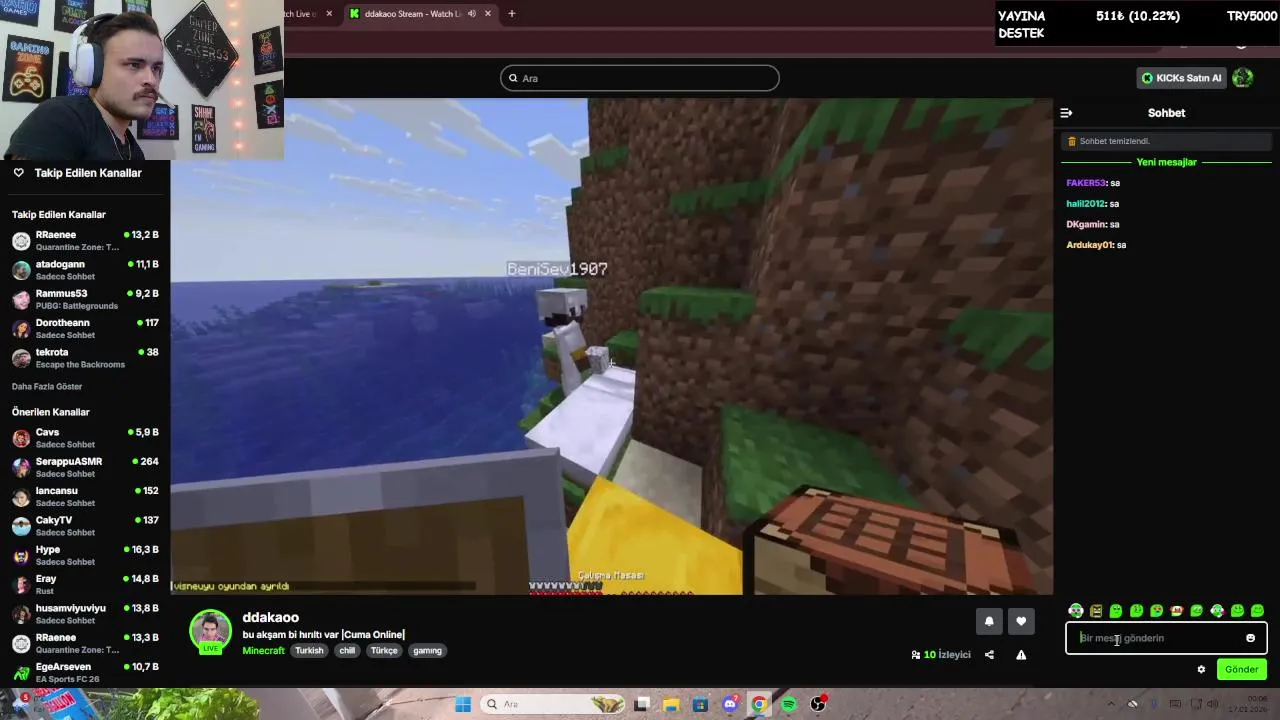Open OBS Studio from taskbar
Image resolution: width=1280 pixels, height=720 pixels.
[818, 704]
